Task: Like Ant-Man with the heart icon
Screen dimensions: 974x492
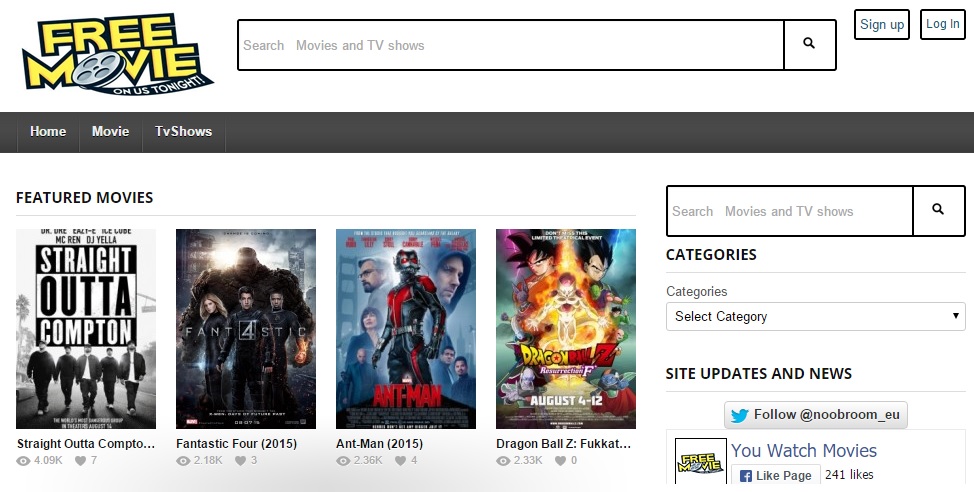Action: point(401,461)
